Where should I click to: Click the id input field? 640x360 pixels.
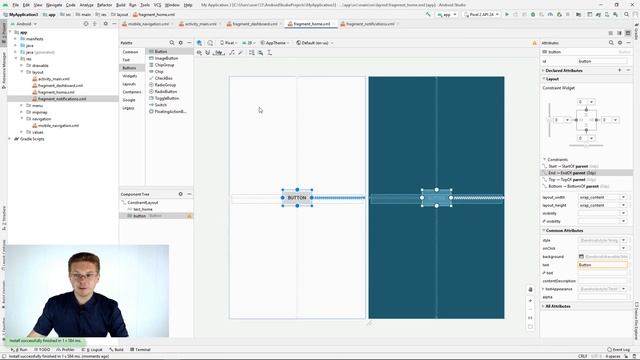pos(602,61)
